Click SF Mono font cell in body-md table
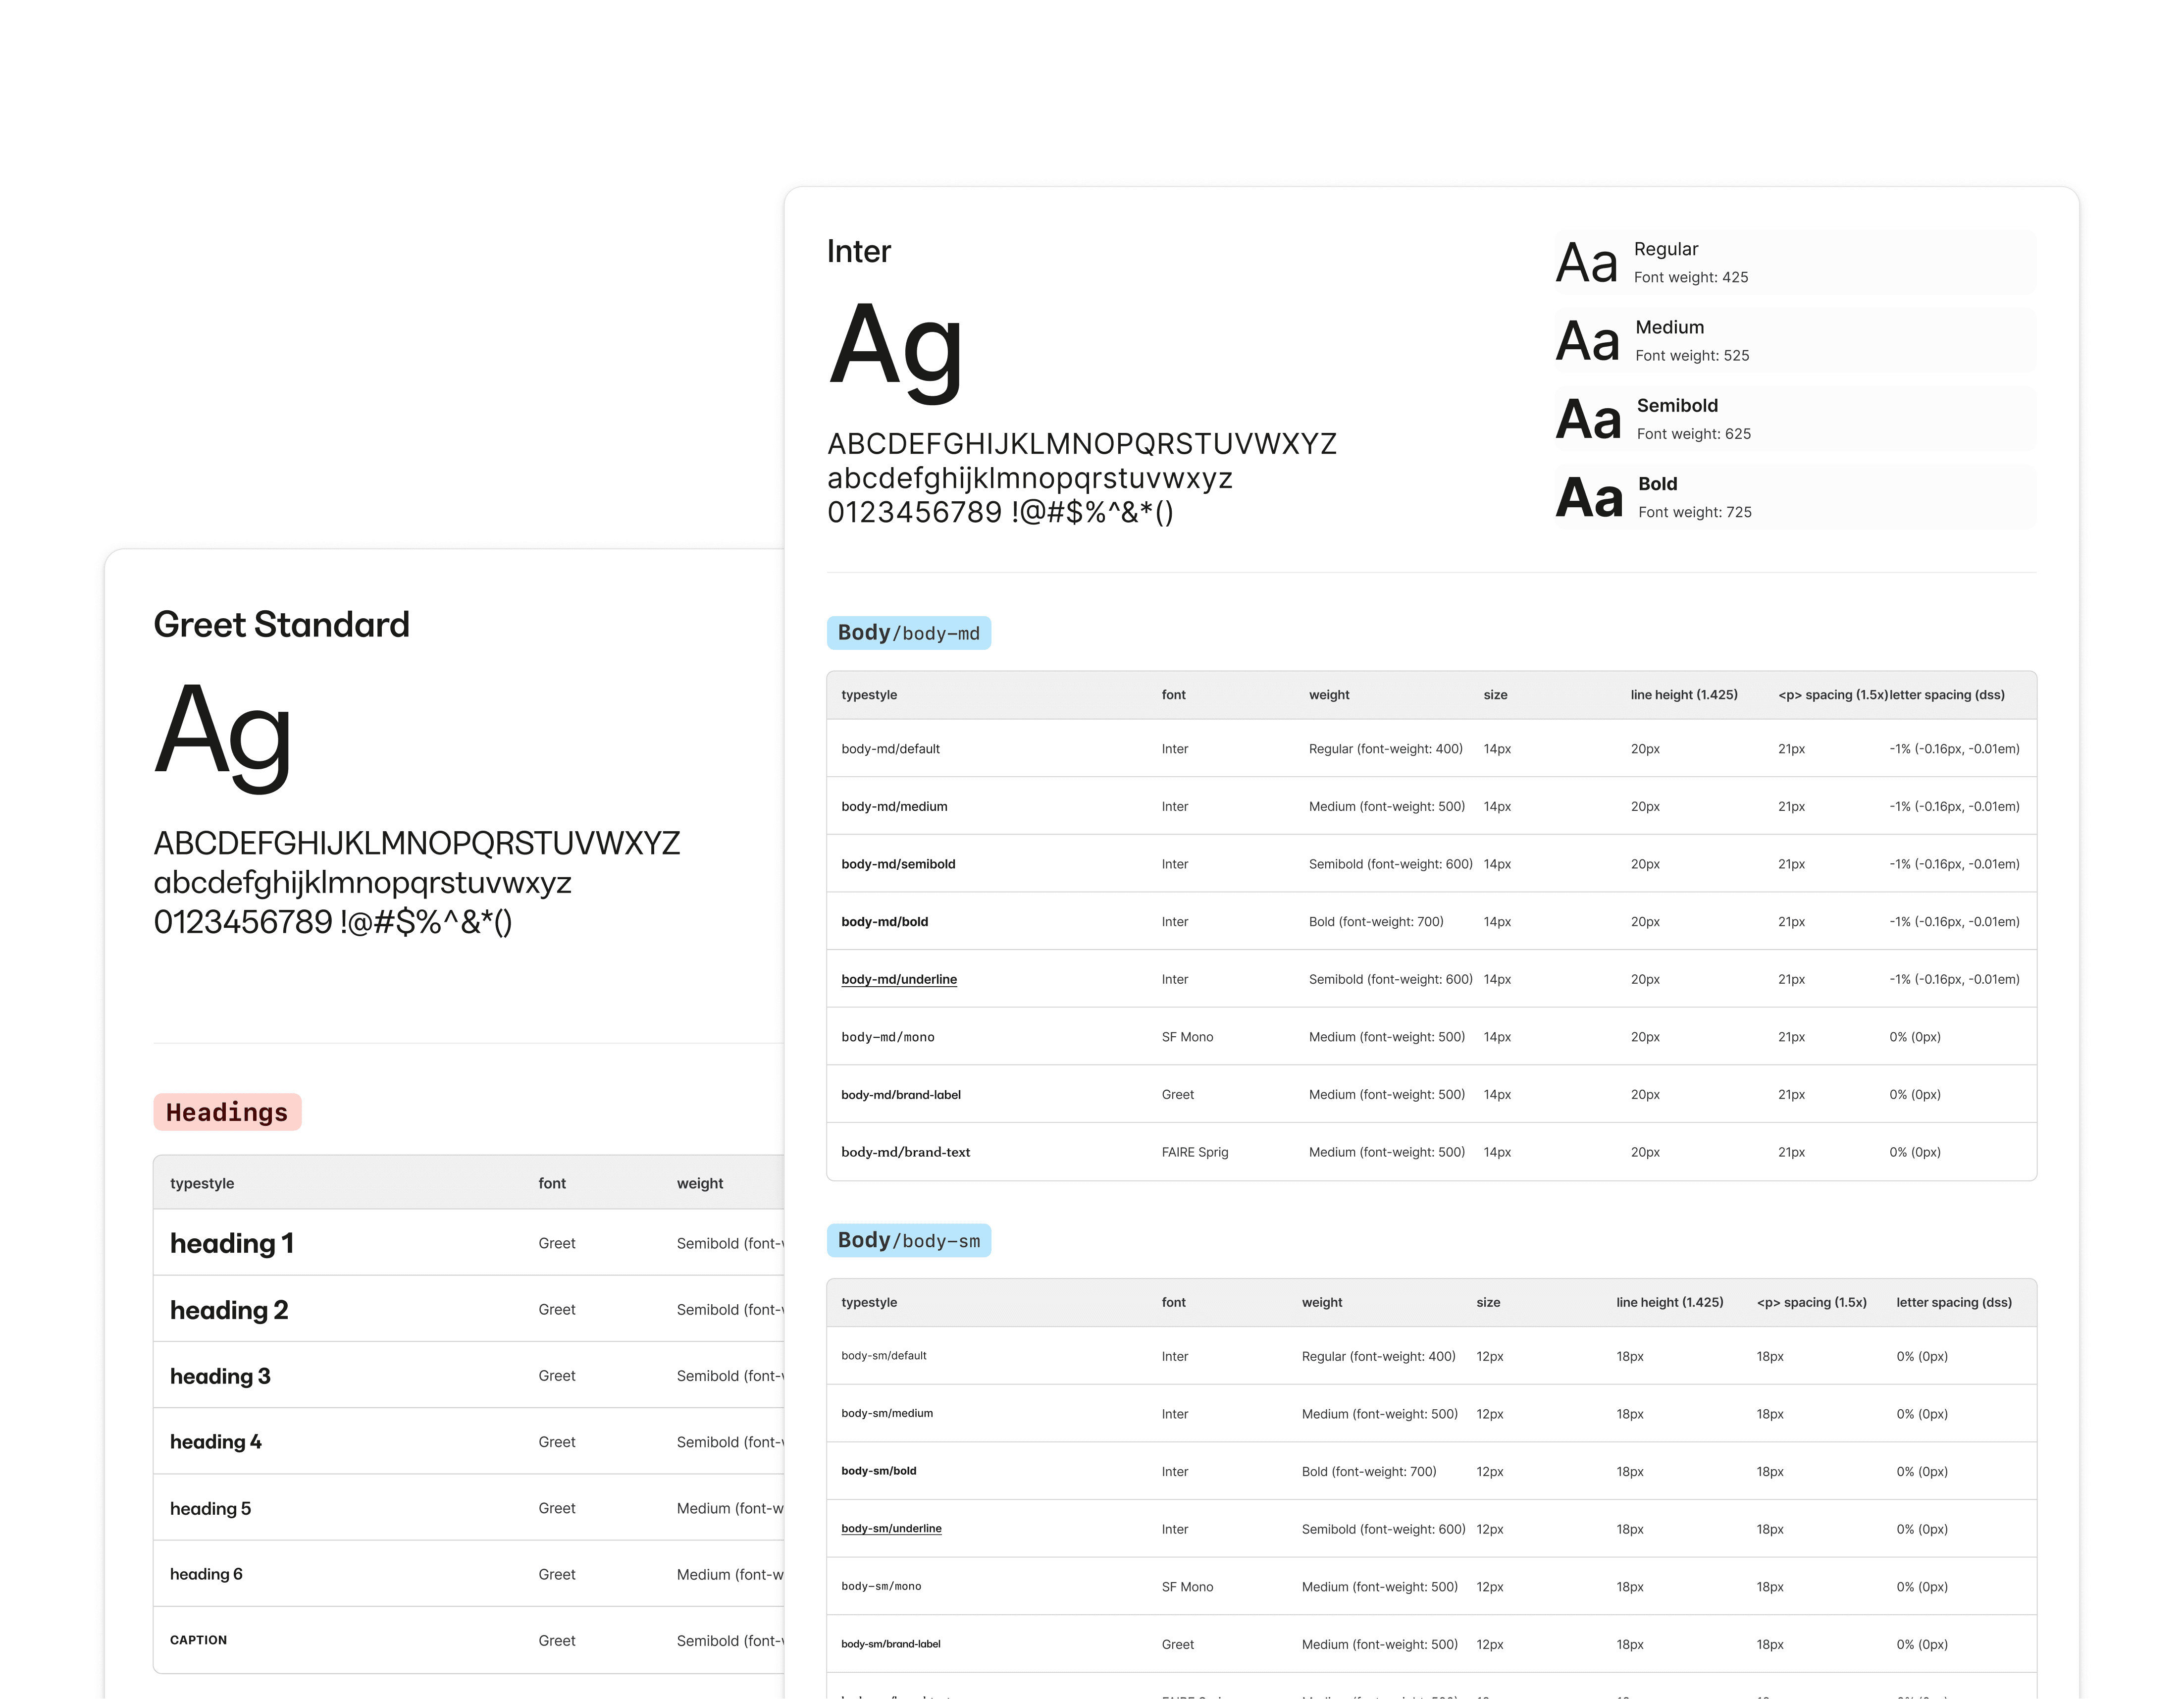Viewport: 2184px width, 1699px height. [x=1187, y=1037]
